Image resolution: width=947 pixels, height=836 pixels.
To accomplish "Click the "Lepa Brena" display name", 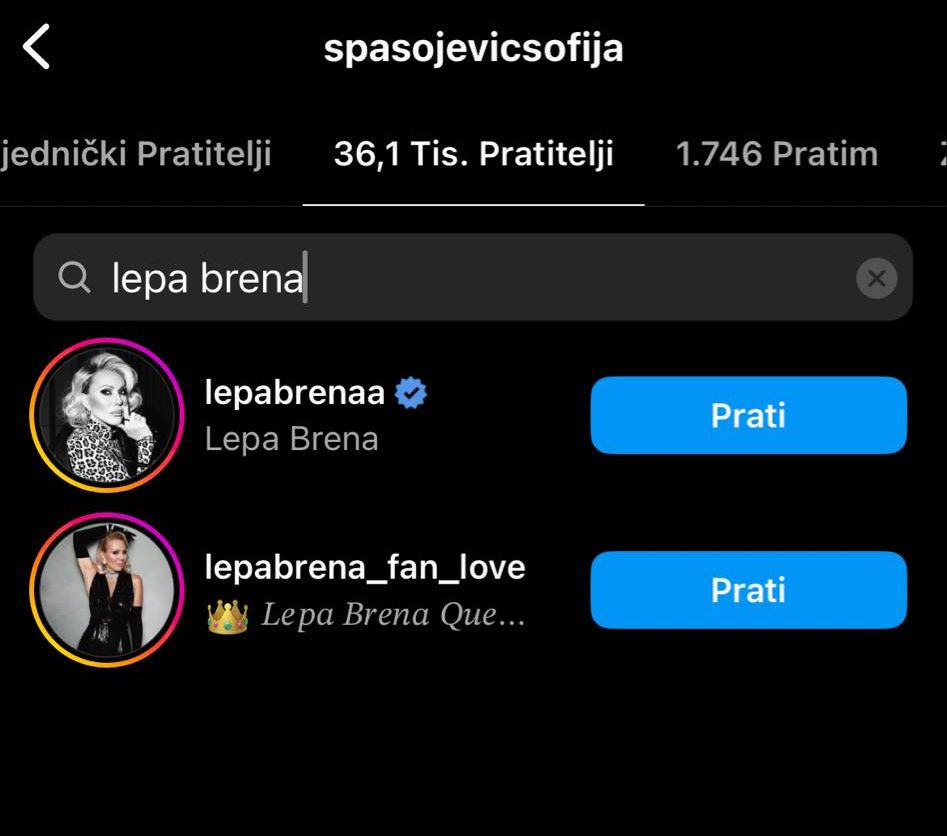I will tap(291, 439).
